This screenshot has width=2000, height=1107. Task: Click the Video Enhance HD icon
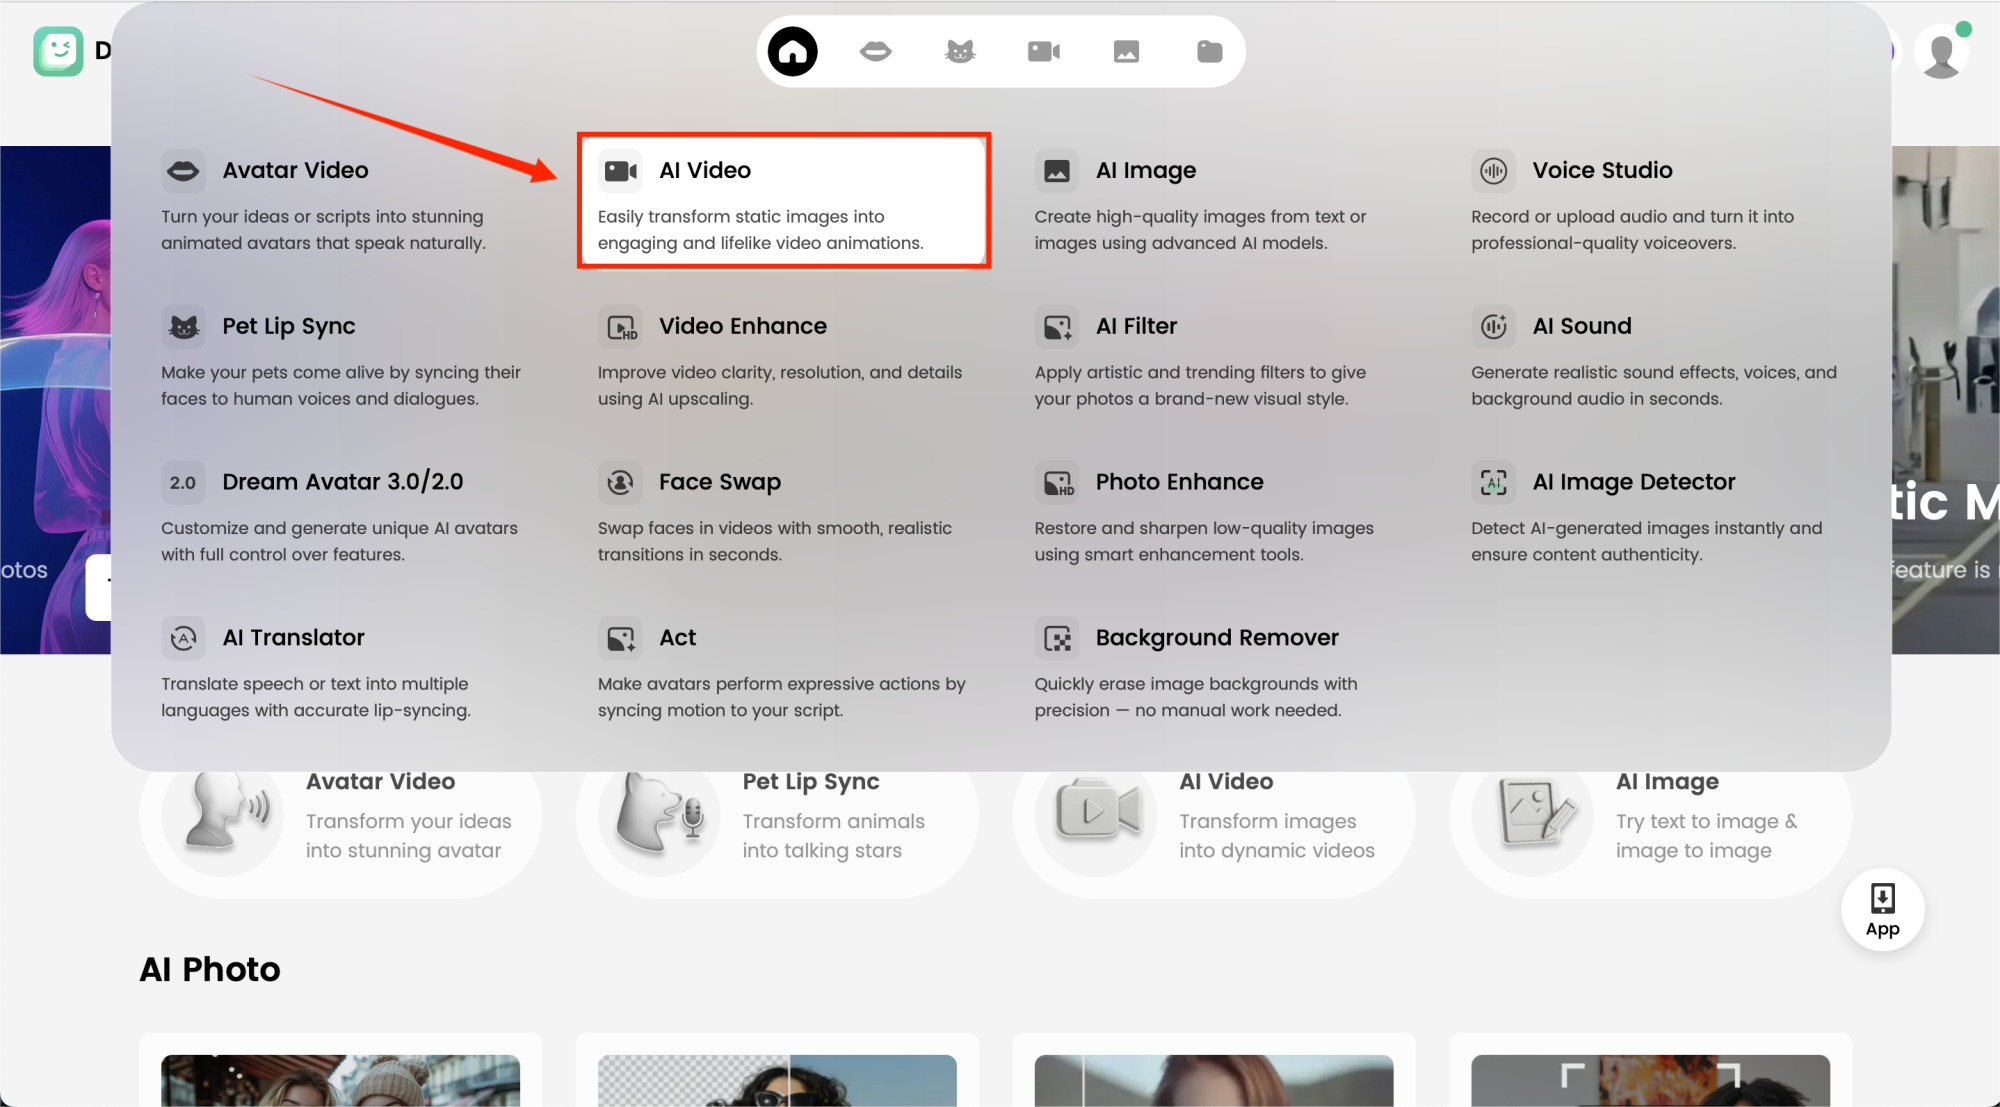coord(620,327)
